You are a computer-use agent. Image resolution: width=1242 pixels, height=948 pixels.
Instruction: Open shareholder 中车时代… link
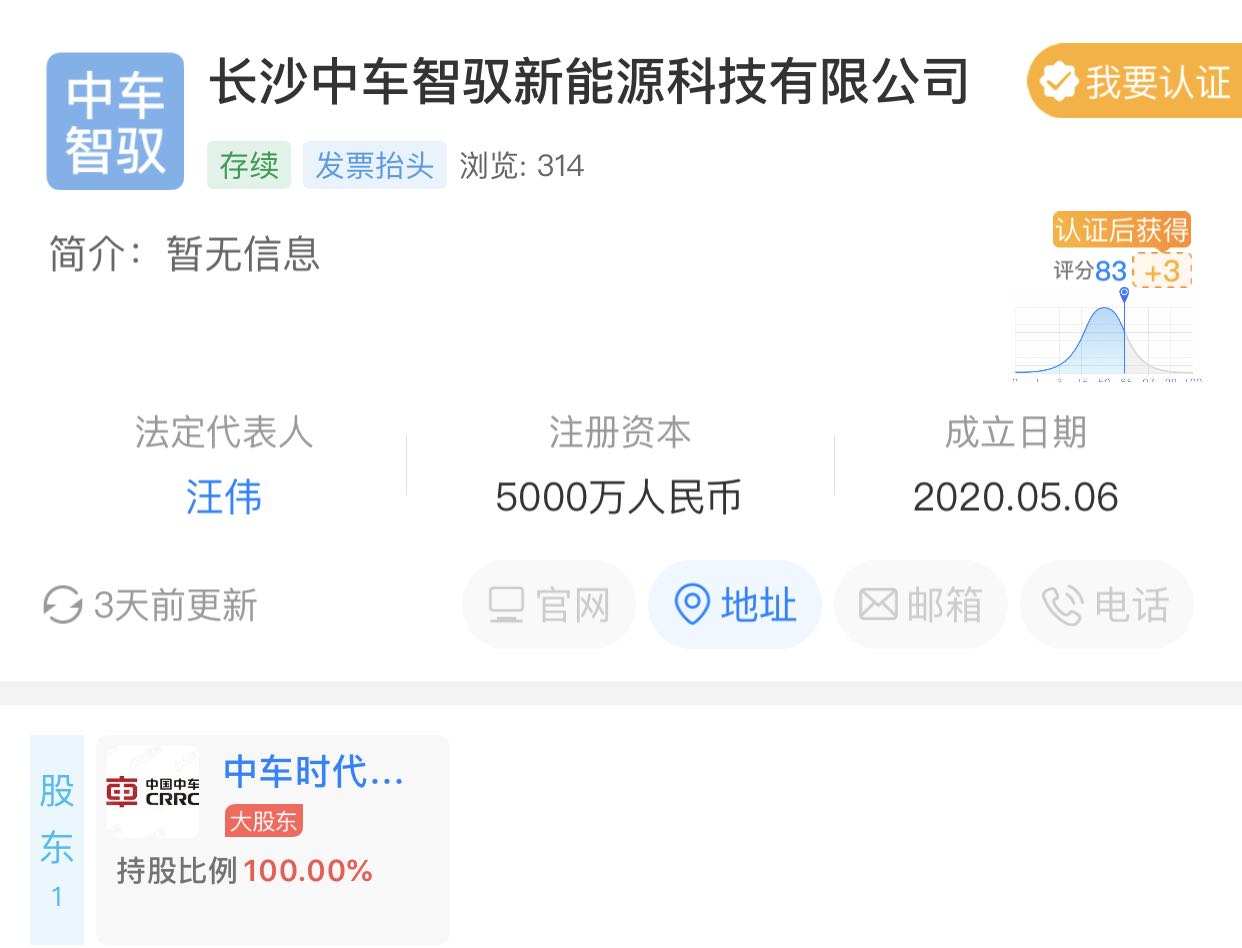pos(314,773)
